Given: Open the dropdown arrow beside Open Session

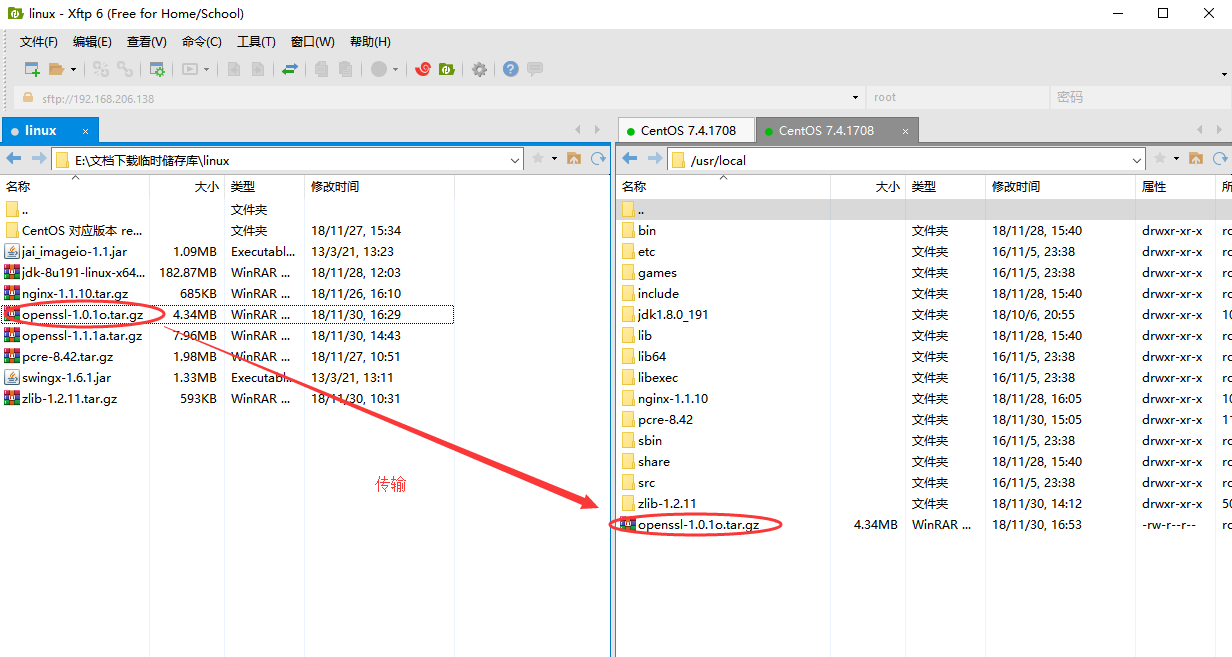Looking at the screenshot, I should [73, 70].
